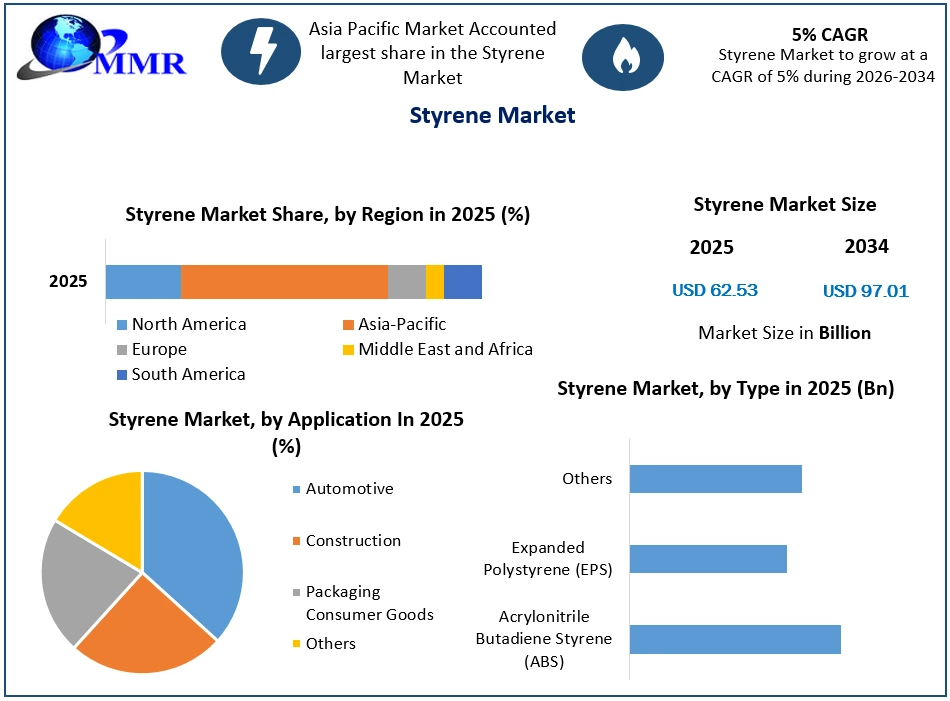The width and height of the screenshot is (950, 701).
Task: Click the "5% CAGR" heading
Action: click(x=829, y=35)
